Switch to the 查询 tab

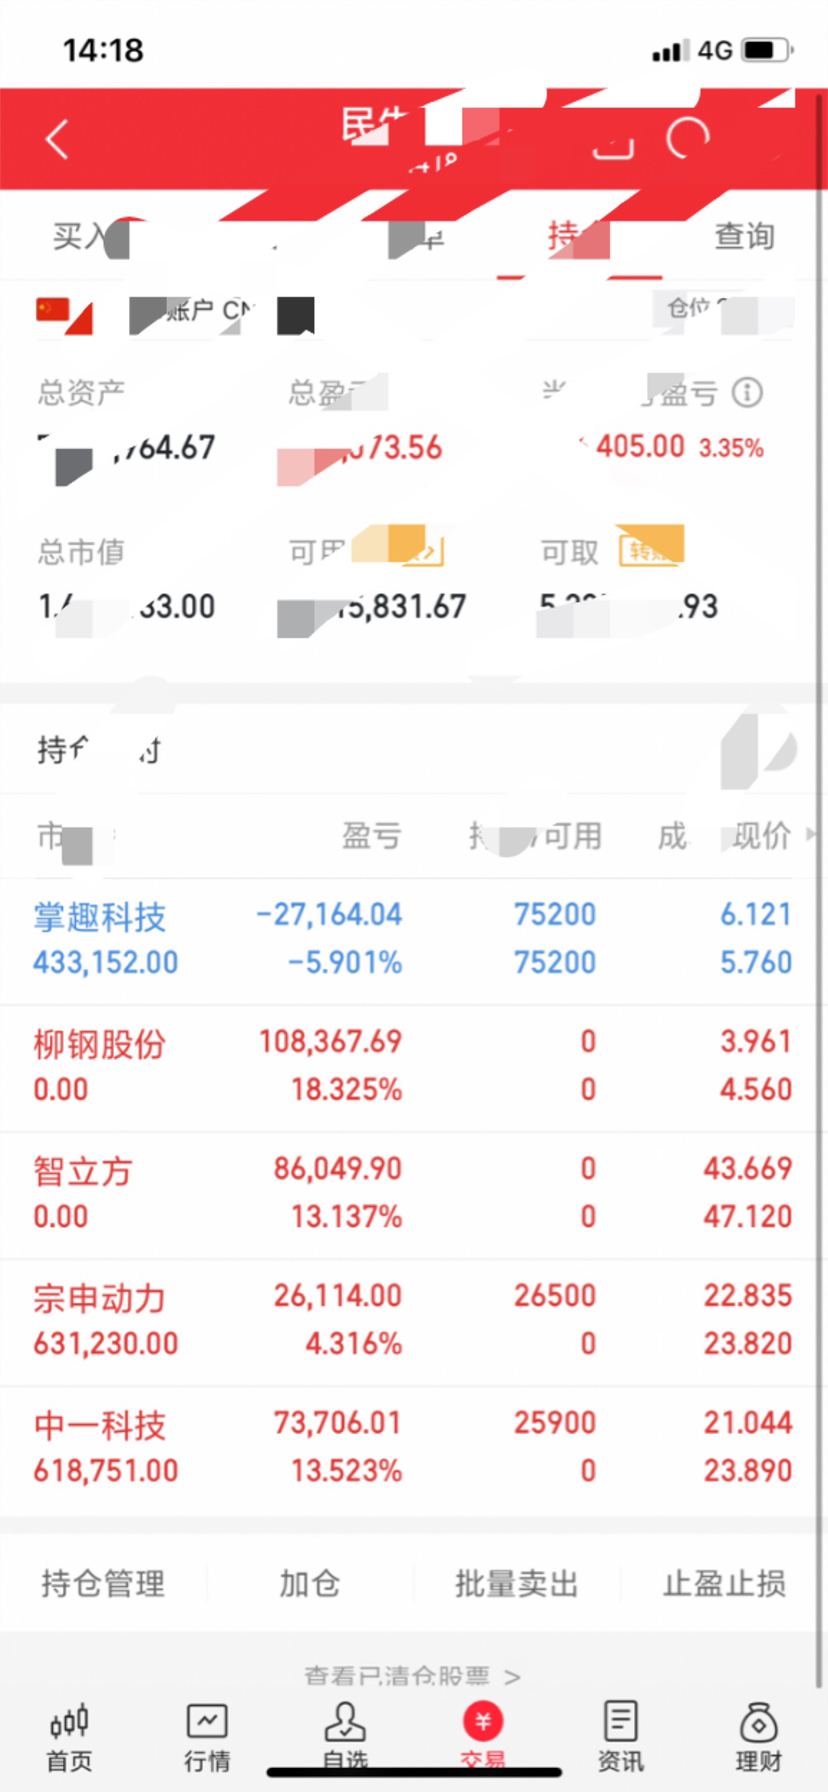(745, 237)
